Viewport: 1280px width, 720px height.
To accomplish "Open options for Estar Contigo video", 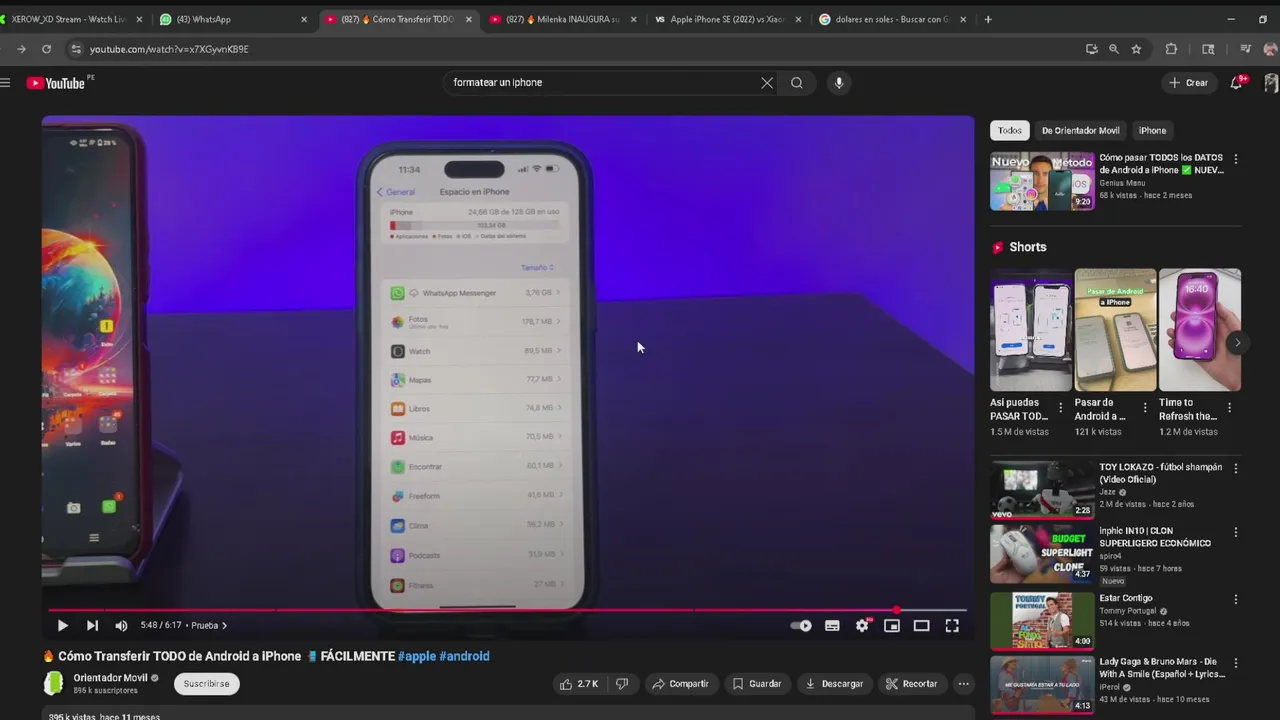I will point(1236,600).
